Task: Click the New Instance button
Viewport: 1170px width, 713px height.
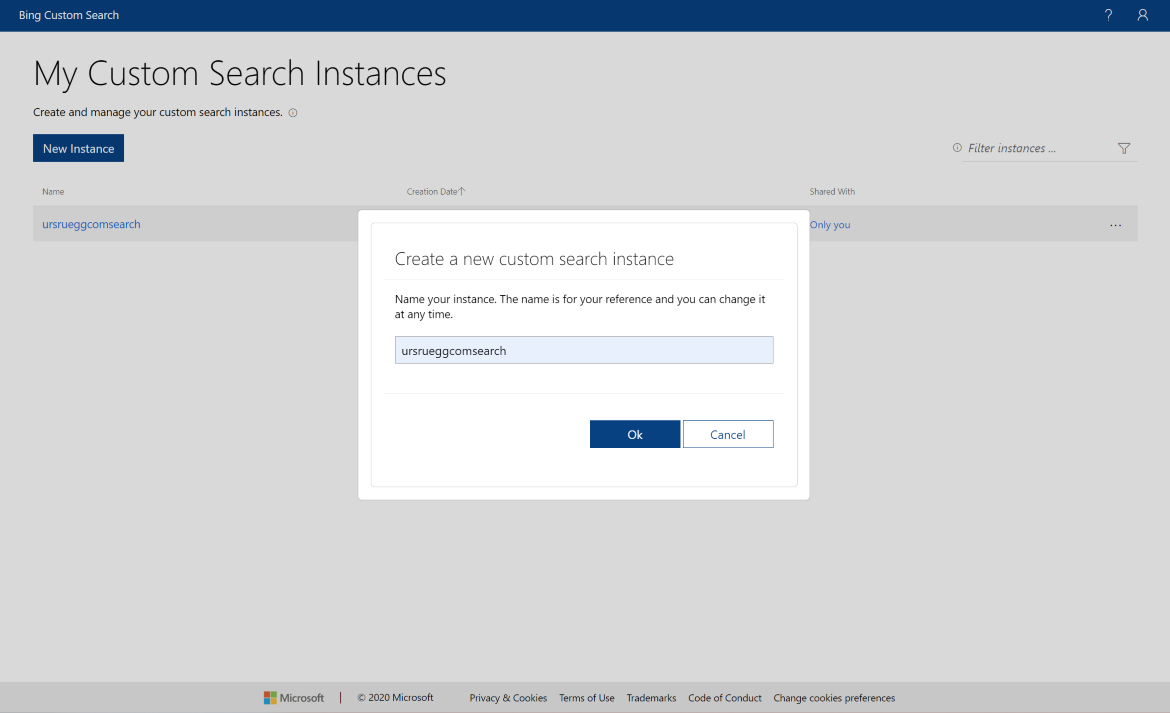Action: [78, 148]
